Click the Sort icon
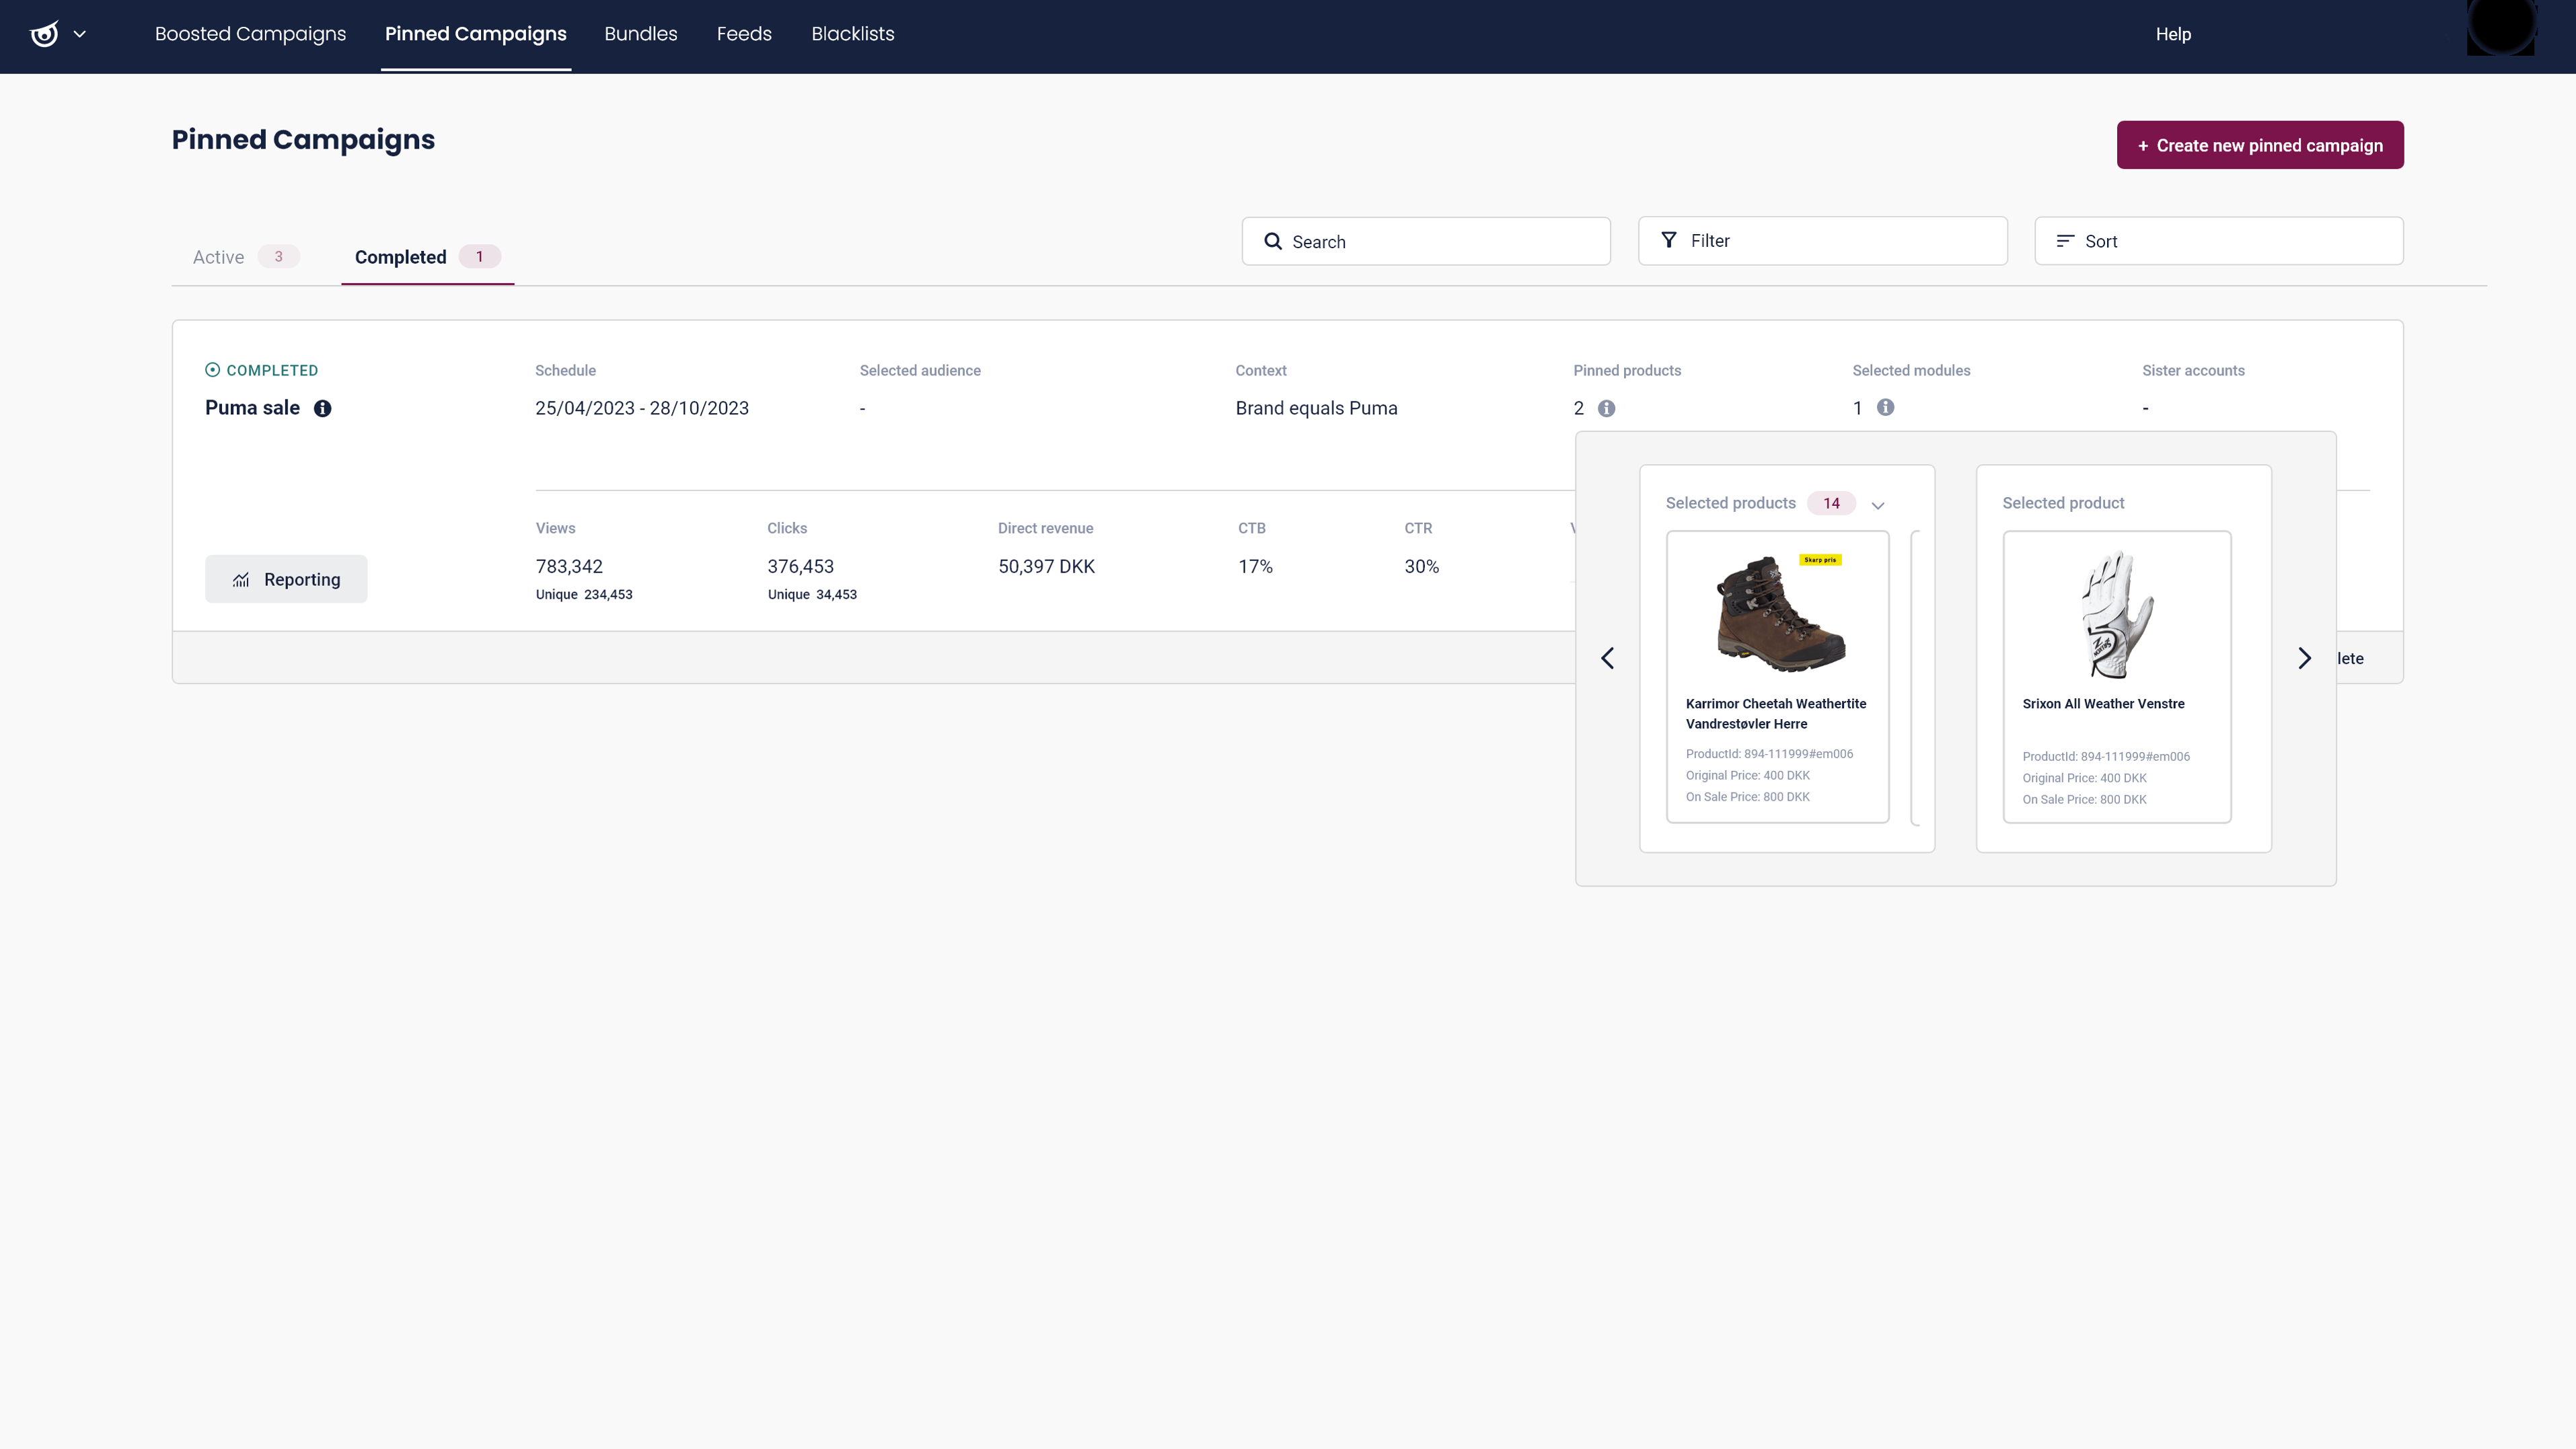This screenshot has width=2576, height=1449. click(x=2067, y=240)
